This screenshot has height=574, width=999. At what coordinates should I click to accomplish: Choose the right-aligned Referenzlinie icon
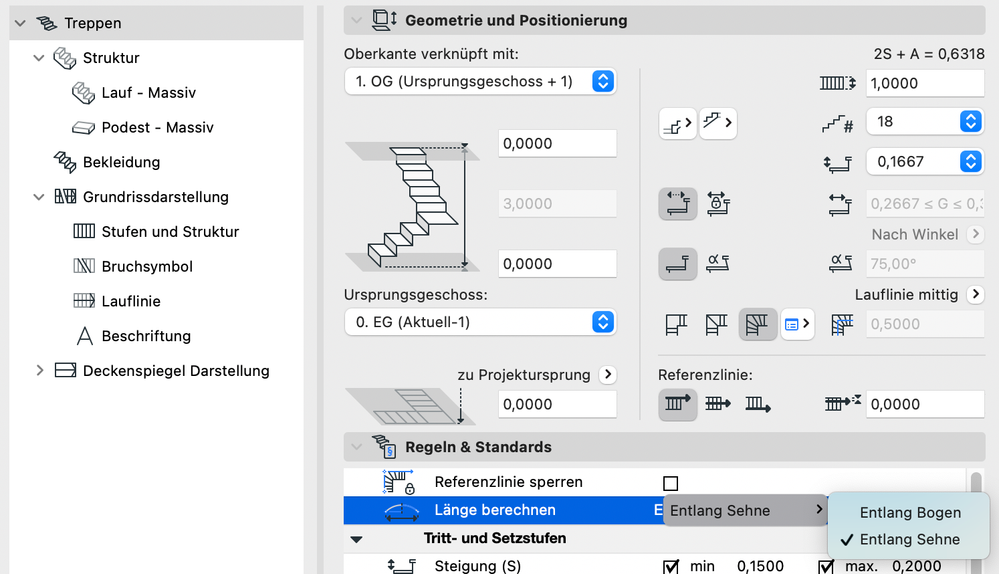click(757, 404)
